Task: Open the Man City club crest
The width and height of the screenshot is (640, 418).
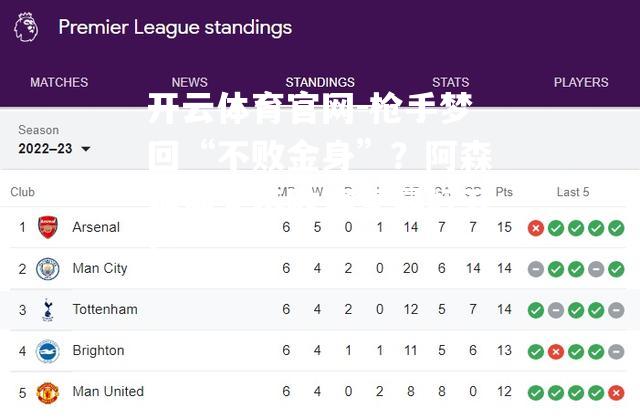Action: pos(48,269)
